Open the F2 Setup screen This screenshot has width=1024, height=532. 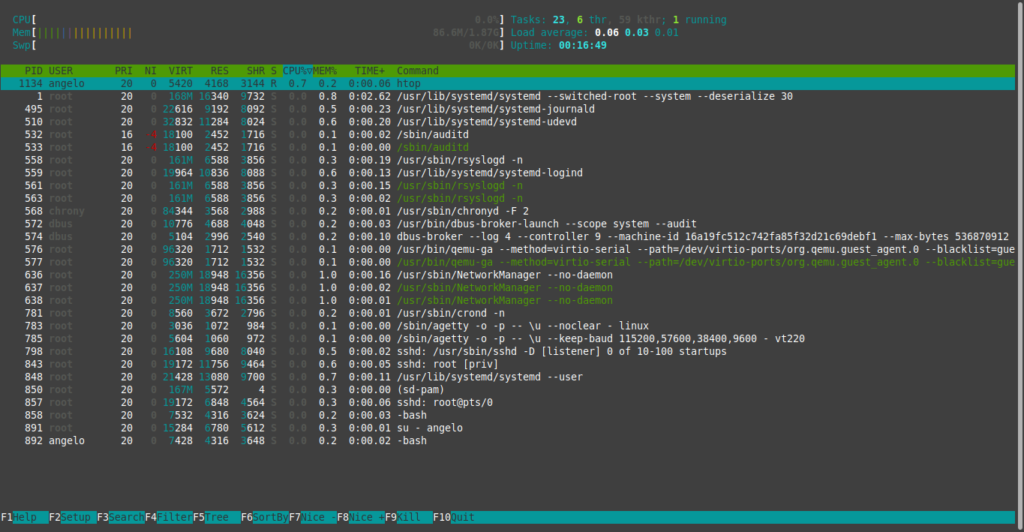click(72, 518)
